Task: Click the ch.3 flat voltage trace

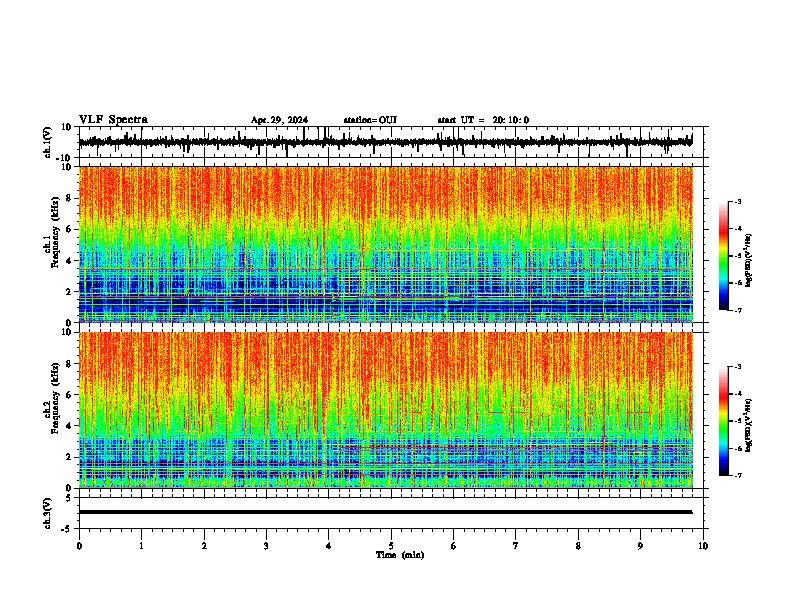Action: point(385,512)
